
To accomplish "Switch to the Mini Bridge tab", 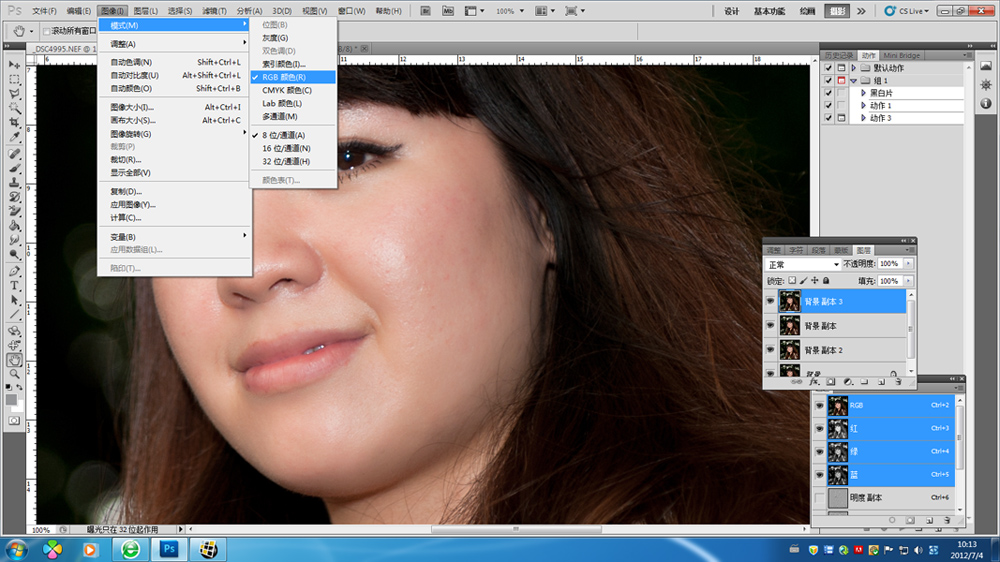I will tap(901, 55).
